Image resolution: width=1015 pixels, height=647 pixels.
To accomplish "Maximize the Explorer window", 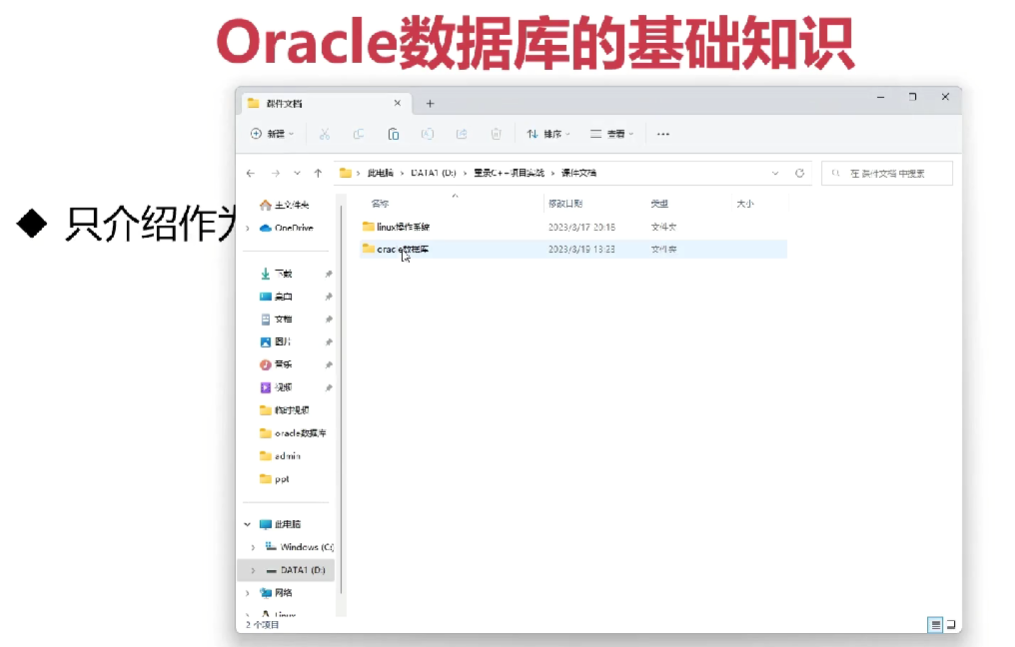I will coord(913,97).
